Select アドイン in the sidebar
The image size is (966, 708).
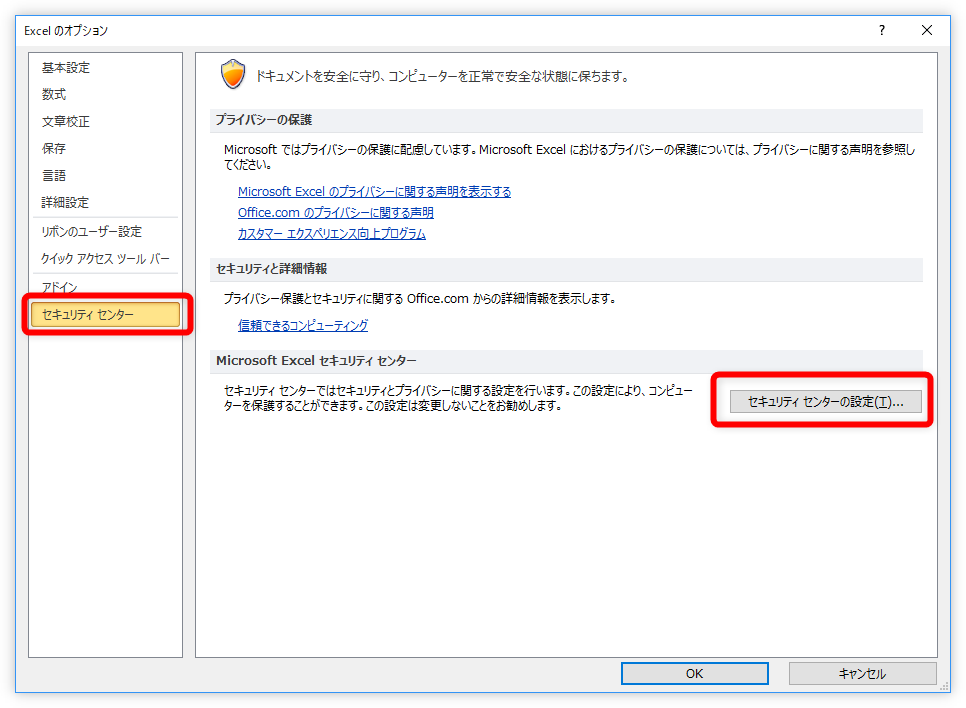(60, 288)
